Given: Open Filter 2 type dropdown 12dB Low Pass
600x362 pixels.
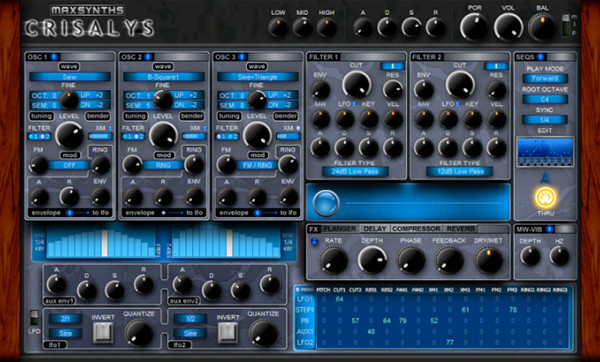Looking at the screenshot, I should (460, 171).
